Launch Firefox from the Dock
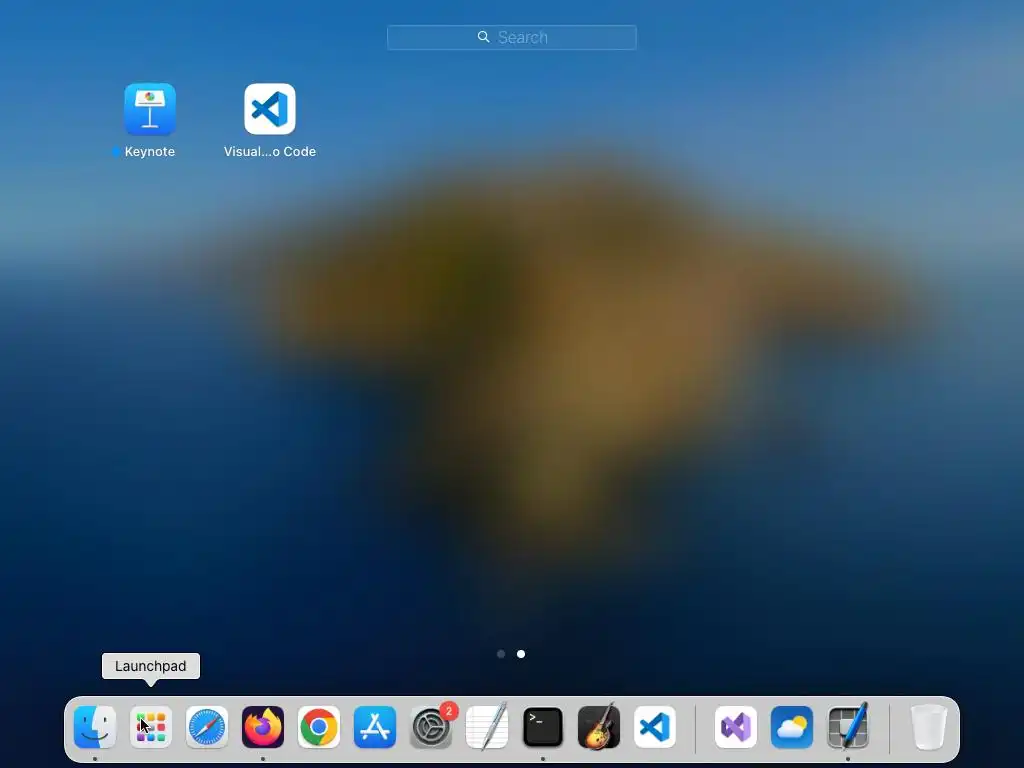 tap(263, 727)
